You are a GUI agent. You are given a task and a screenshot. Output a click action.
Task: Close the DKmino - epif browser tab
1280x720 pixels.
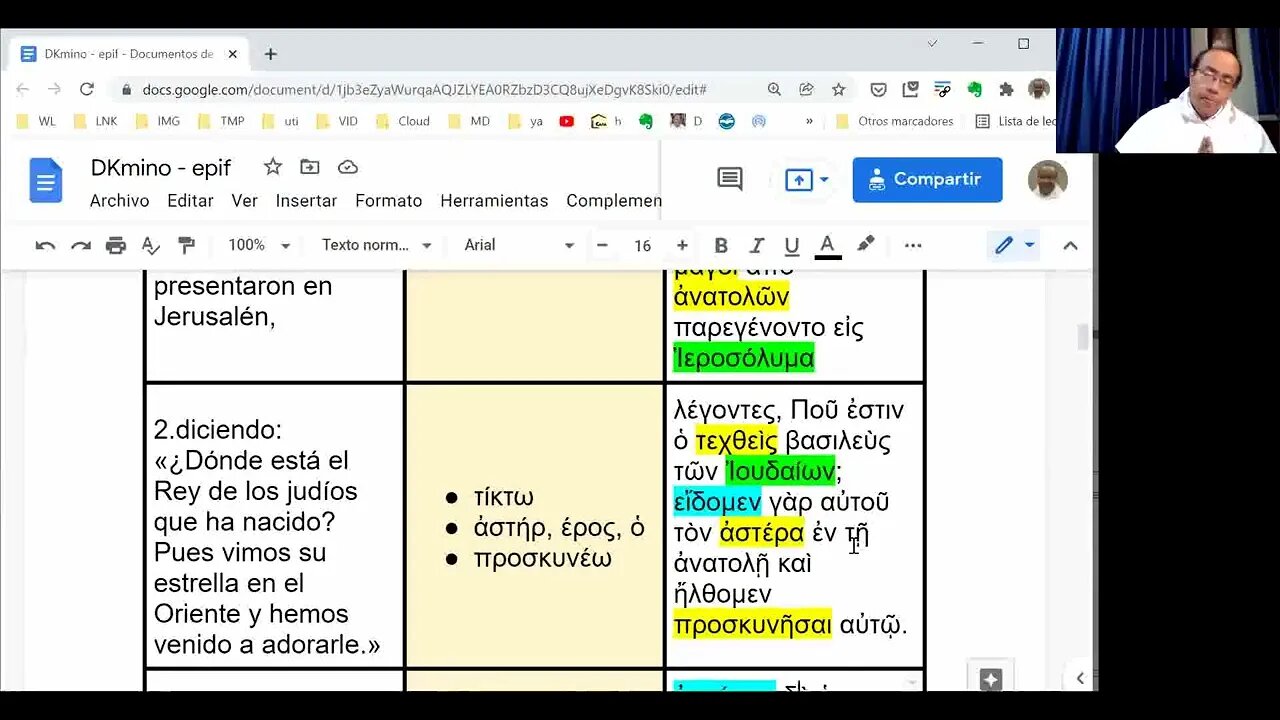(234, 54)
